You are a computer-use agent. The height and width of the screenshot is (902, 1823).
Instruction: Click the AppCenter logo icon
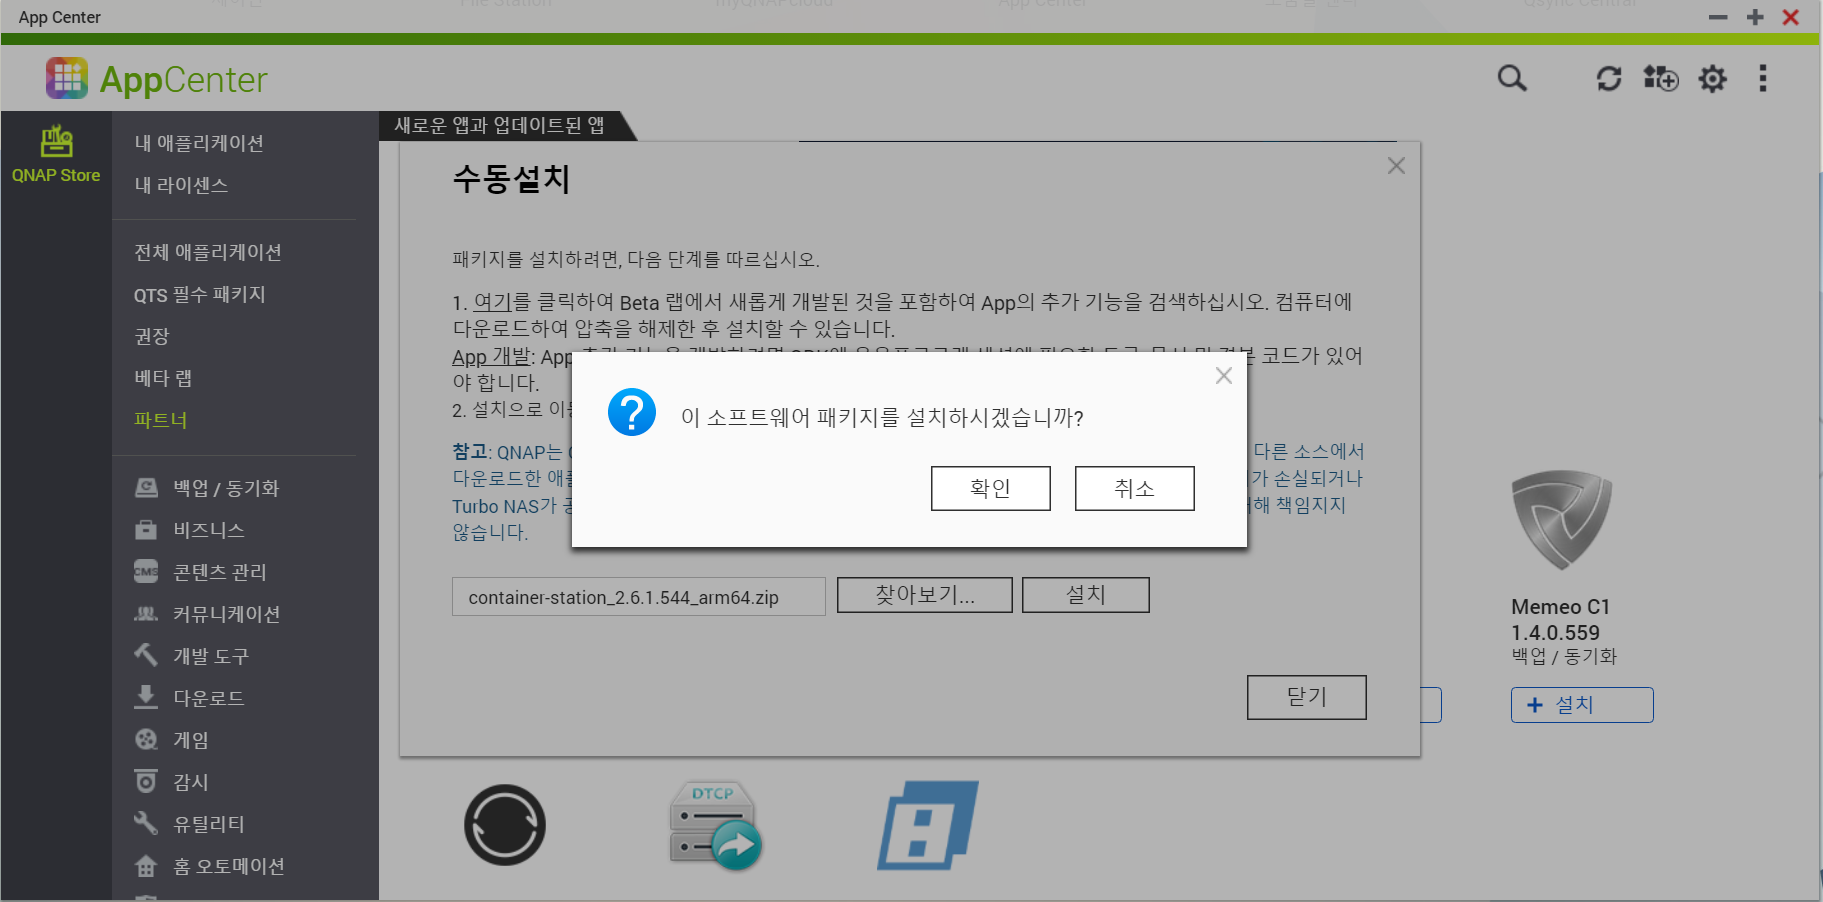pyautogui.click(x=67, y=78)
